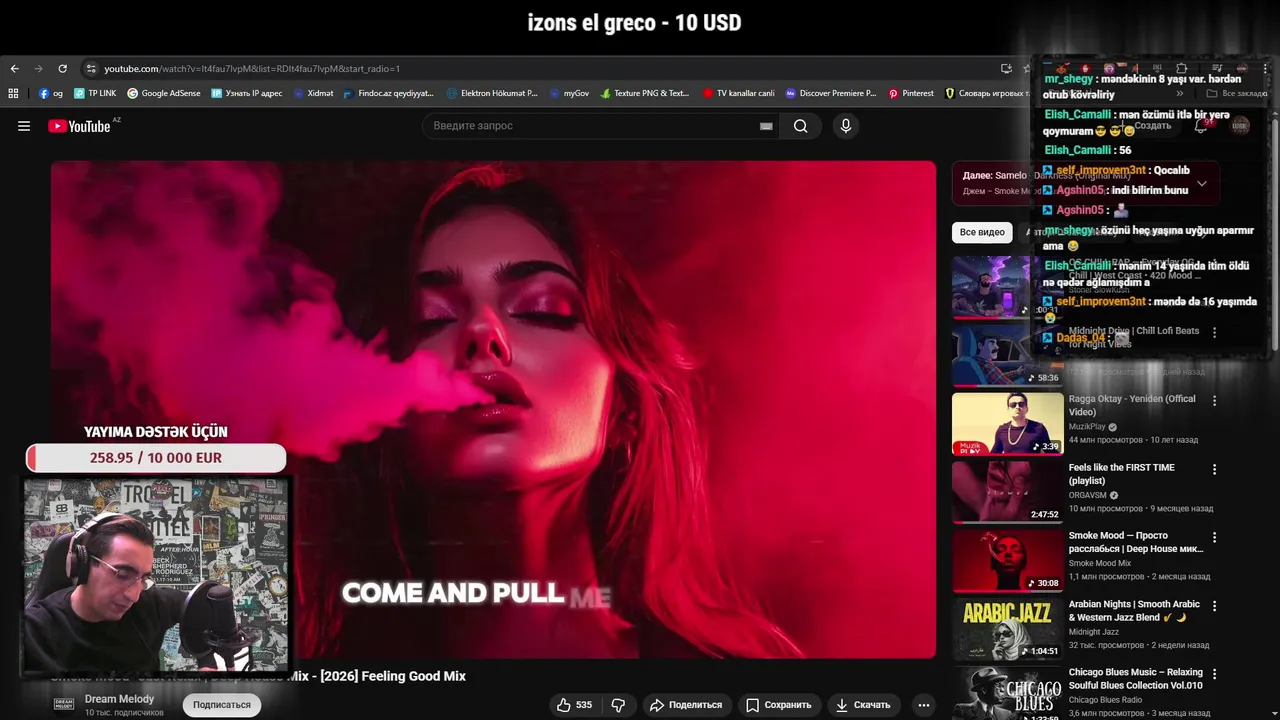Open the Facebook 'og' bookmark
The image size is (1280, 720).
click(51, 93)
